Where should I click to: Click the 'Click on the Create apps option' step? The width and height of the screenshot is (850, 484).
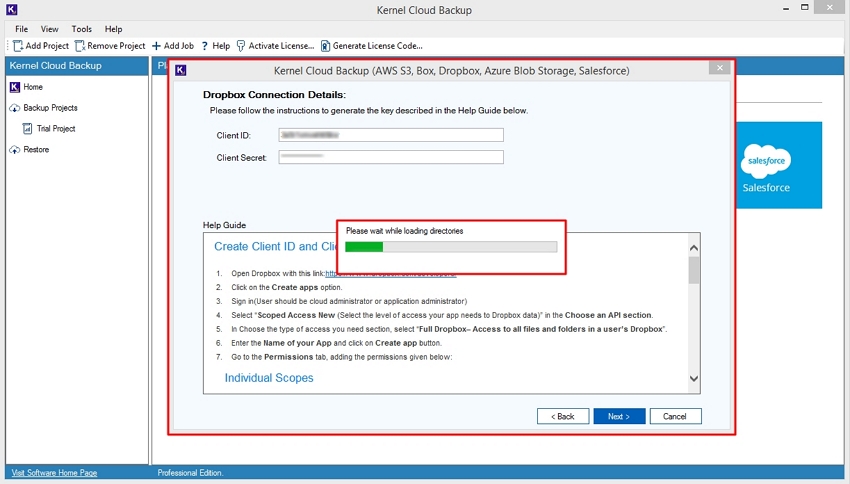coord(287,287)
